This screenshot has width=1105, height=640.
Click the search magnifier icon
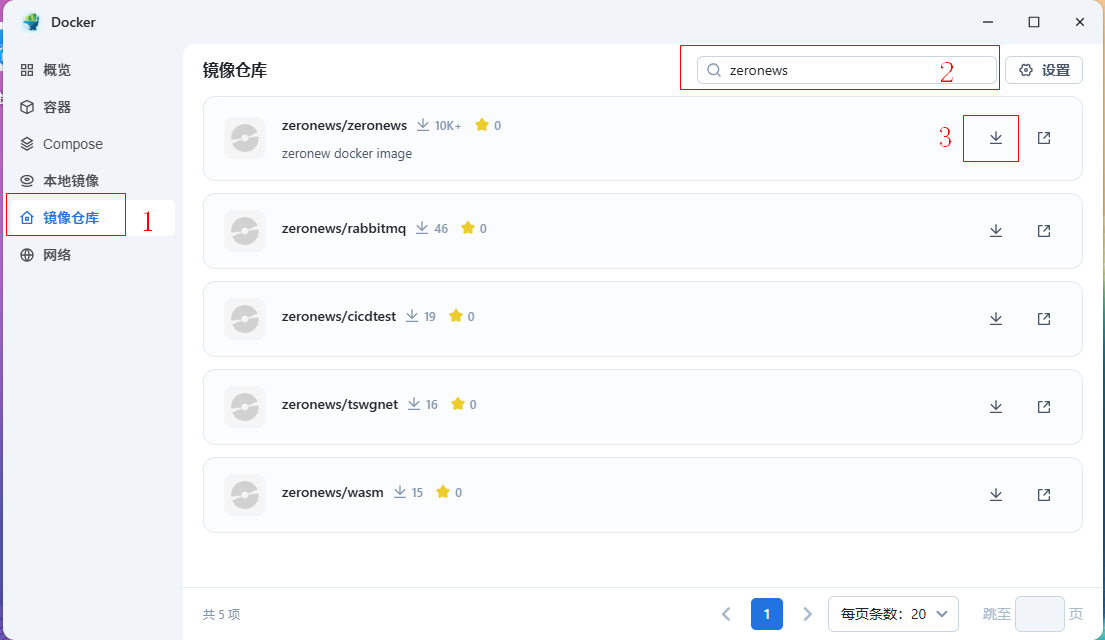(x=713, y=70)
